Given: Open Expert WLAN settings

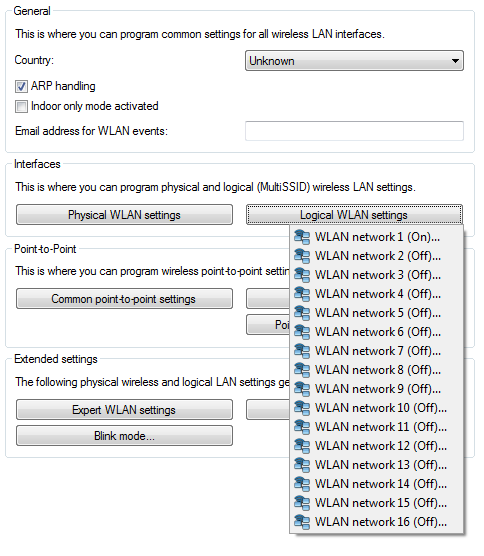Looking at the screenshot, I should (x=124, y=410).
